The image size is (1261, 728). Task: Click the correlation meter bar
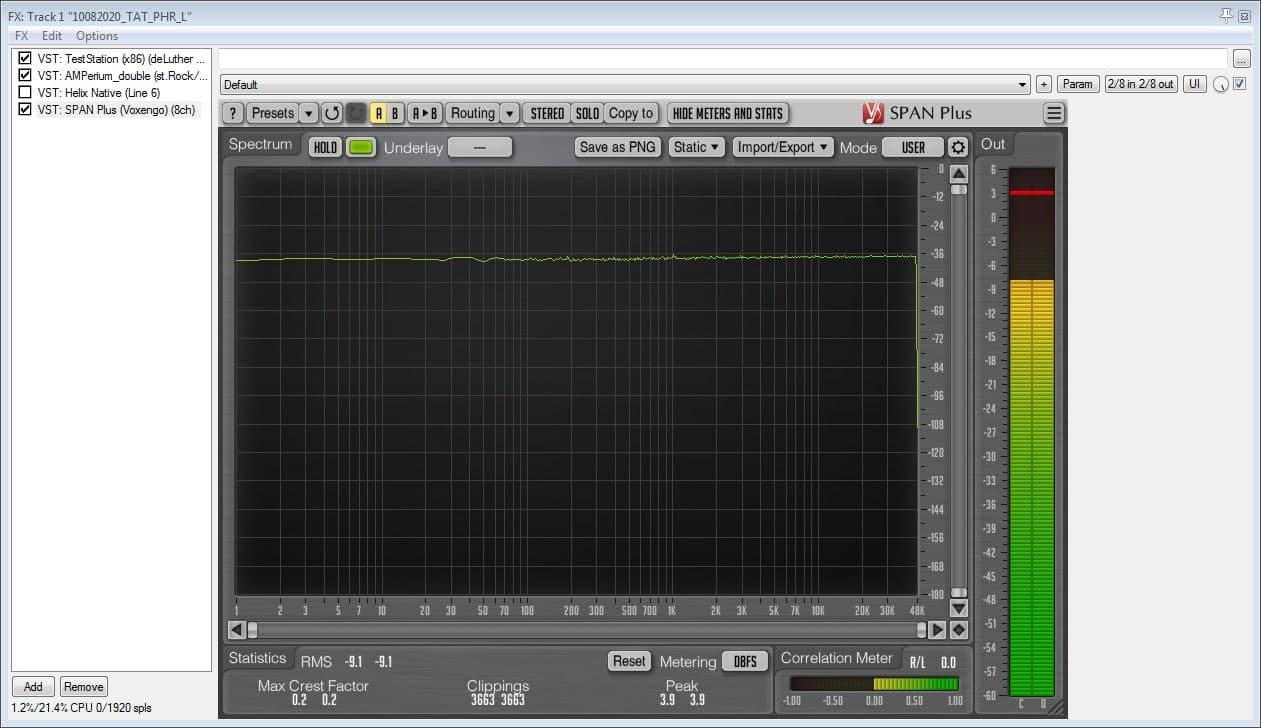(x=874, y=684)
